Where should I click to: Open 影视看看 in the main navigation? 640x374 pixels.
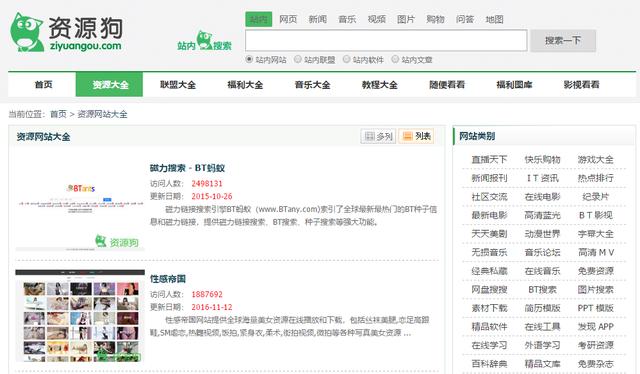pyautogui.click(x=582, y=85)
